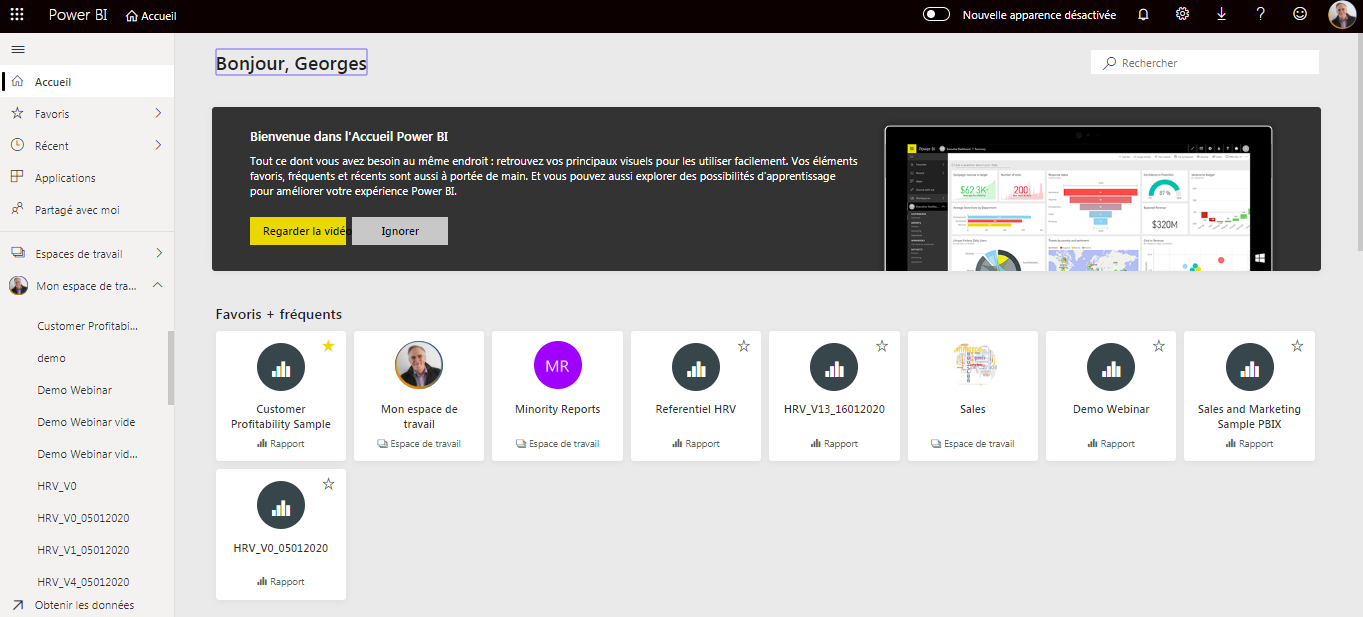The height and width of the screenshot is (617, 1363).
Task: Open notifications bell icon
Action: [x=1144, y=15]
